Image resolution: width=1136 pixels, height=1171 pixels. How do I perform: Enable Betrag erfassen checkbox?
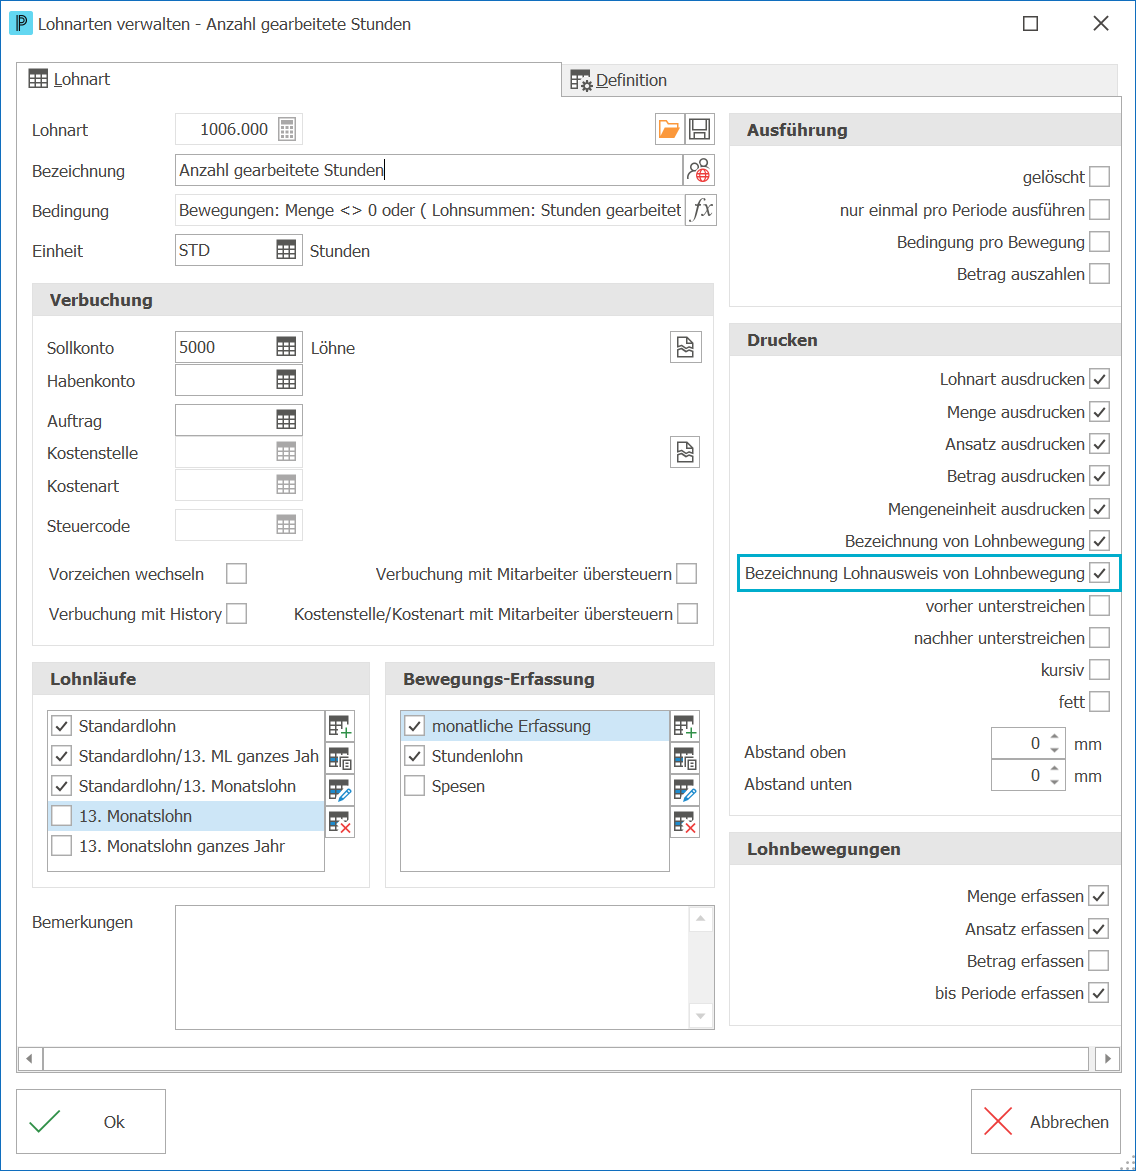click(1099, 960)
